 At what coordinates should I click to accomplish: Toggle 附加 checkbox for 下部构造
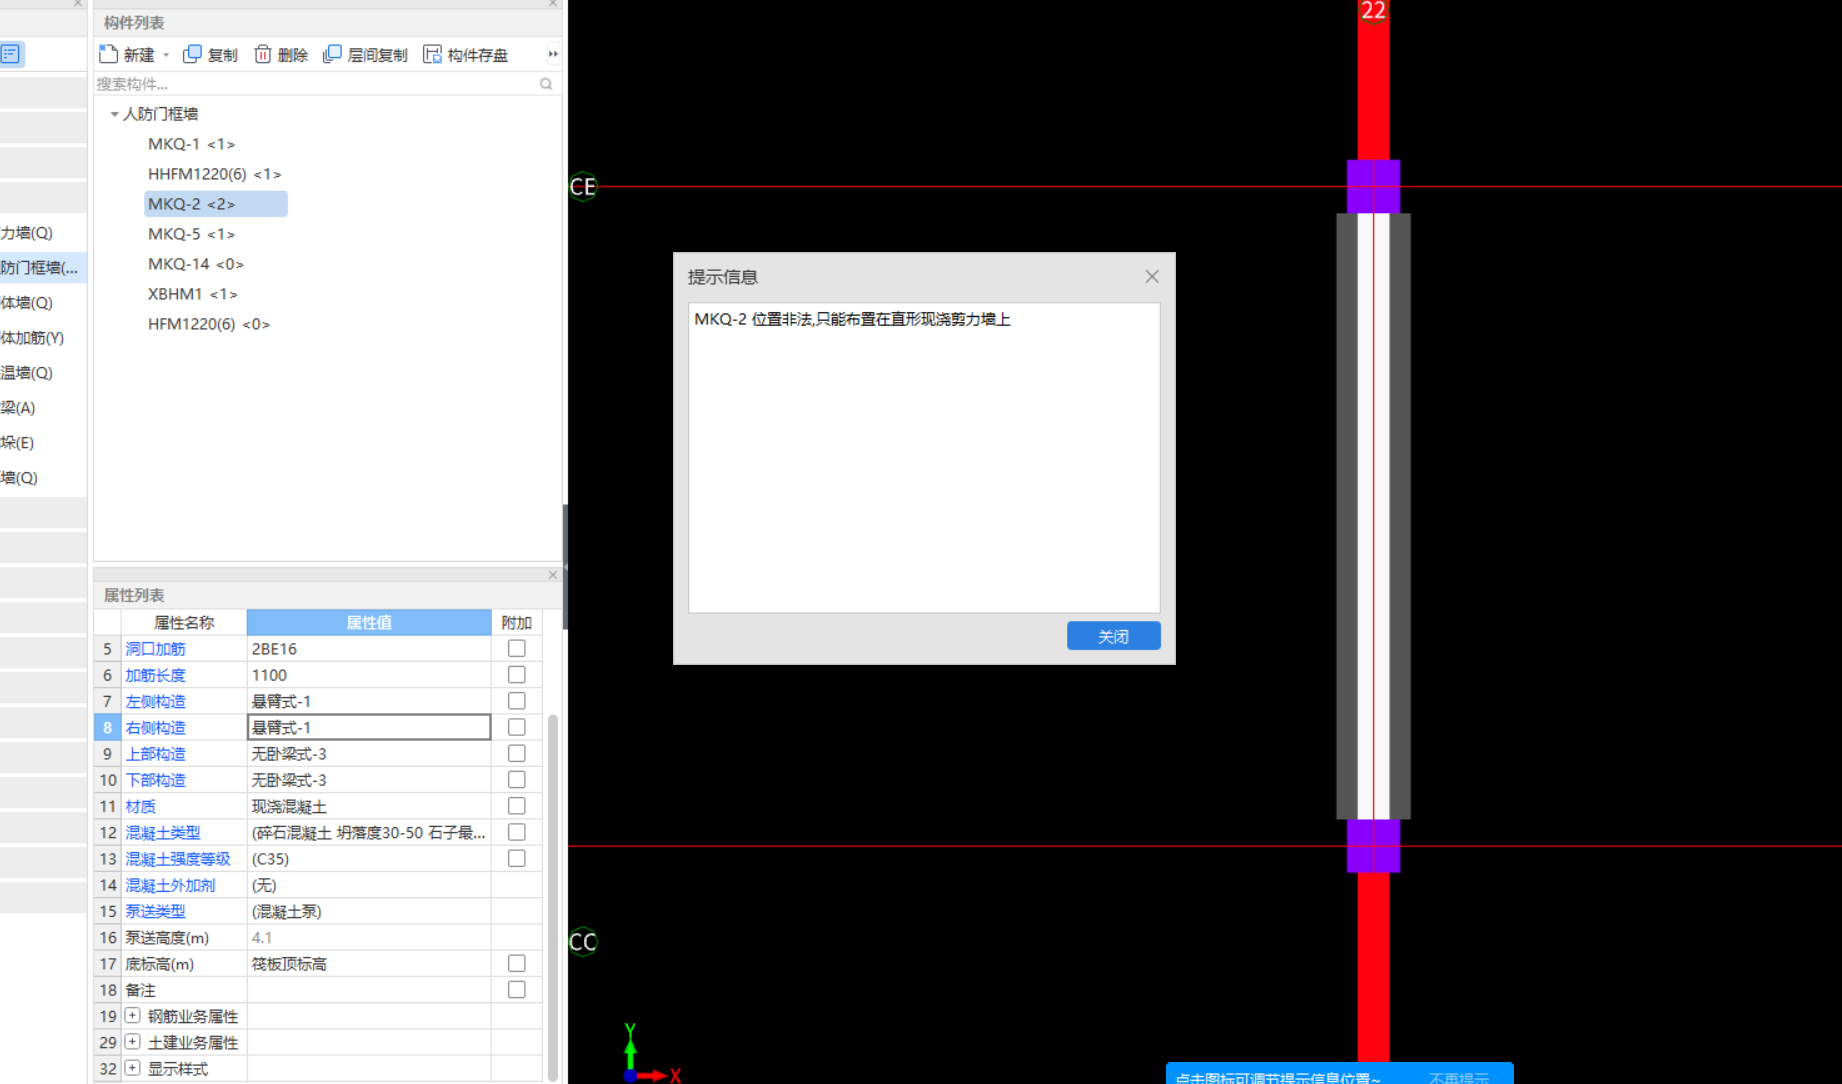point(517,779)
